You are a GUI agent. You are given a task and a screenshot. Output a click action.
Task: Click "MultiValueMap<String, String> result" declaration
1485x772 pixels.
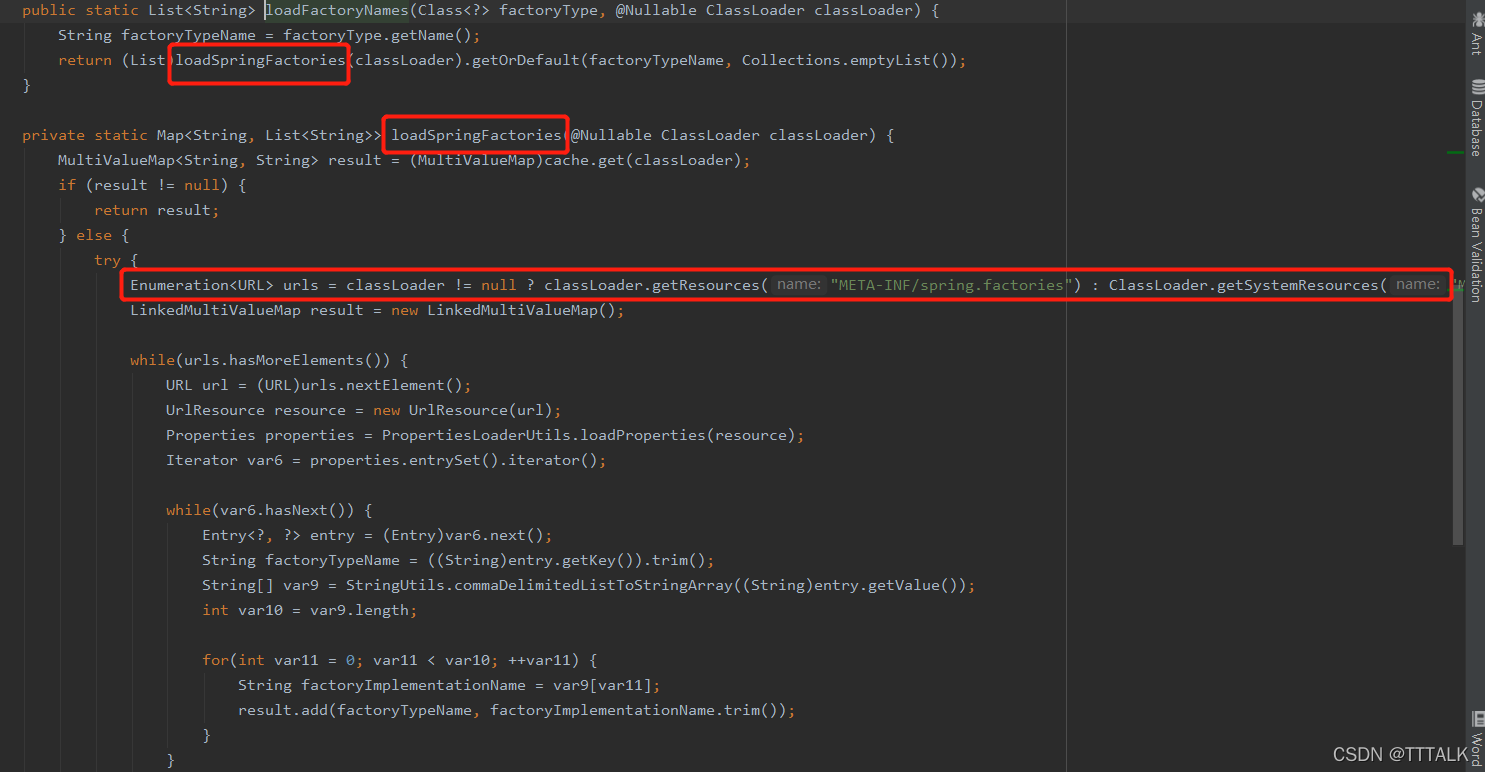click(220, 160)
